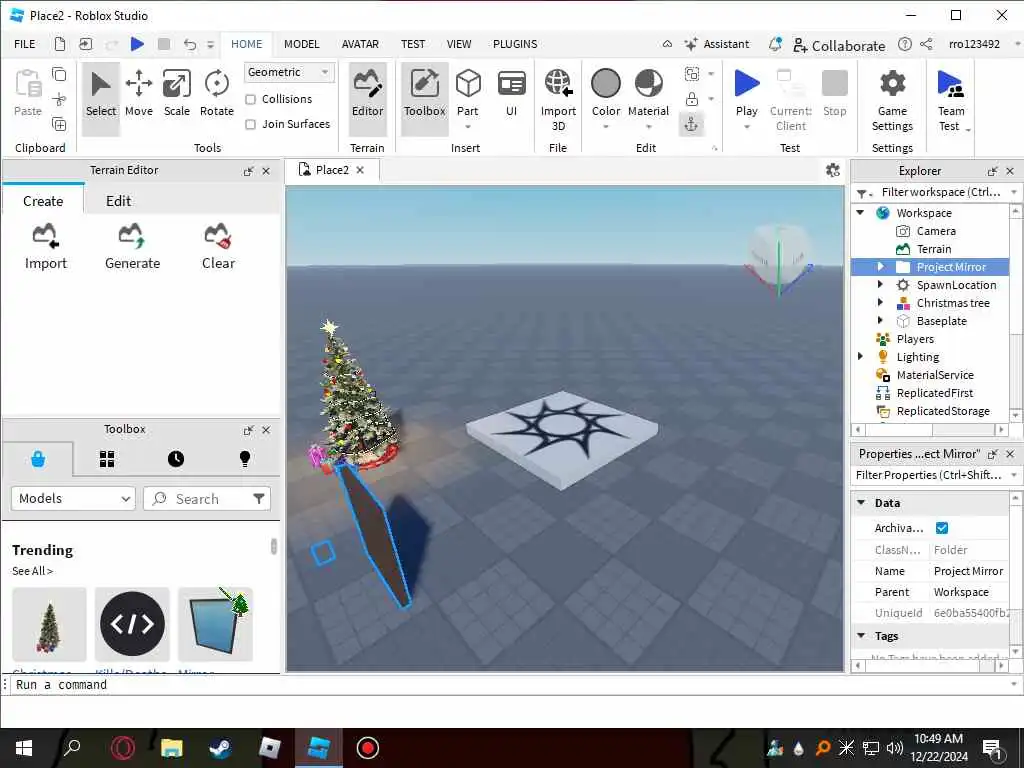Viewport: 1024px width, 768px height.
Task: Select the Mirror asset thumbnail
Action: 215,624
